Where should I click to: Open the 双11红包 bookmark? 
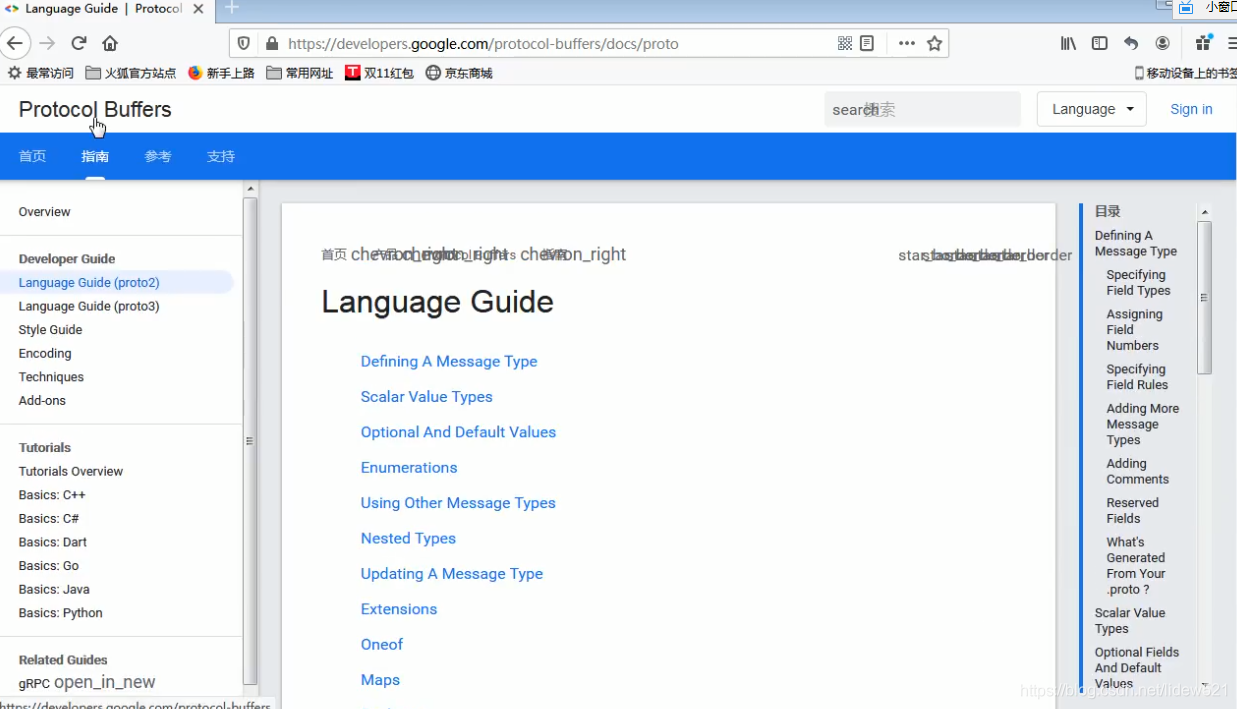379,73
